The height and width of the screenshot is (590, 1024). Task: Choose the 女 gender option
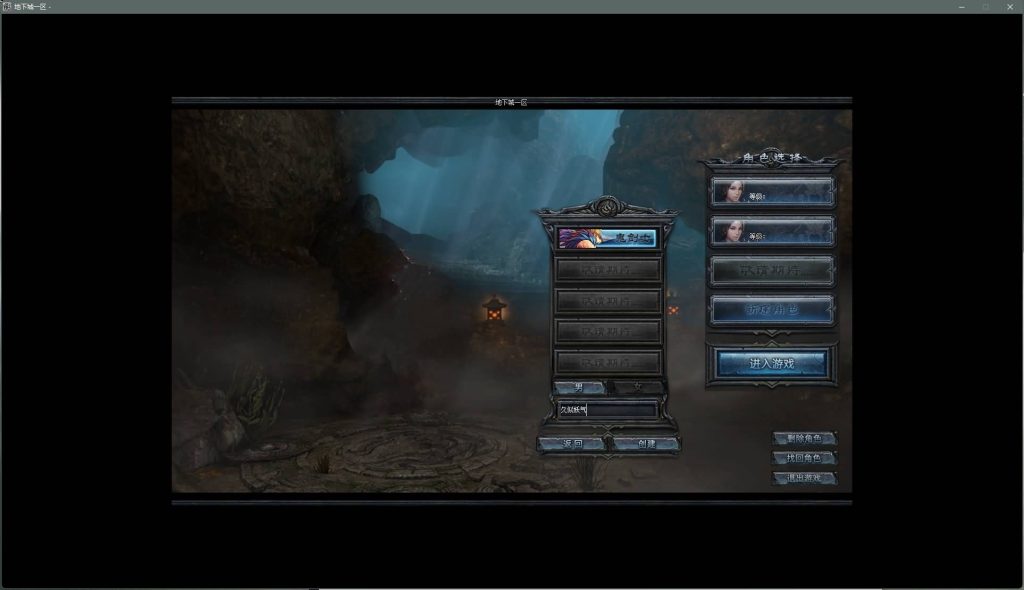coord(637,387)
